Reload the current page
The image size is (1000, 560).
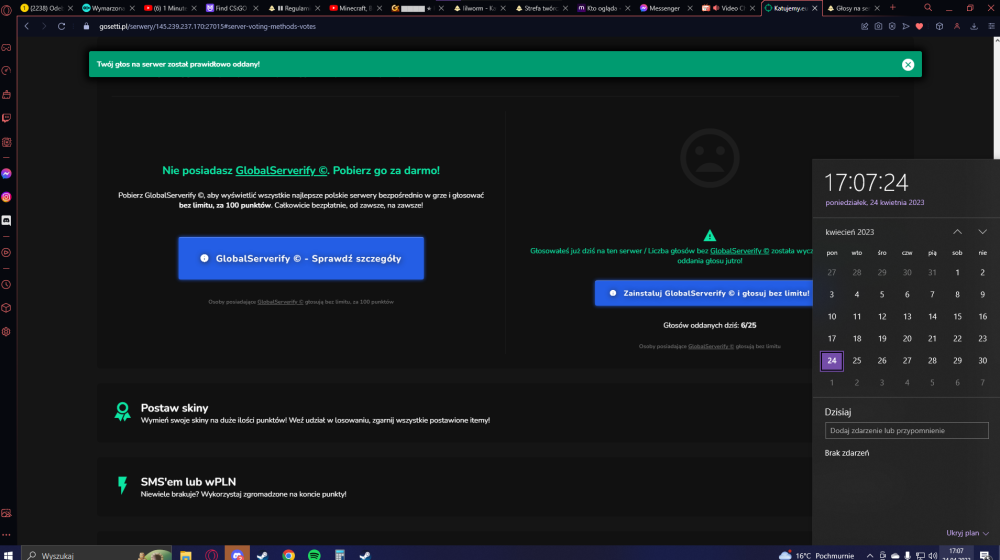click(x=61, y=26)
